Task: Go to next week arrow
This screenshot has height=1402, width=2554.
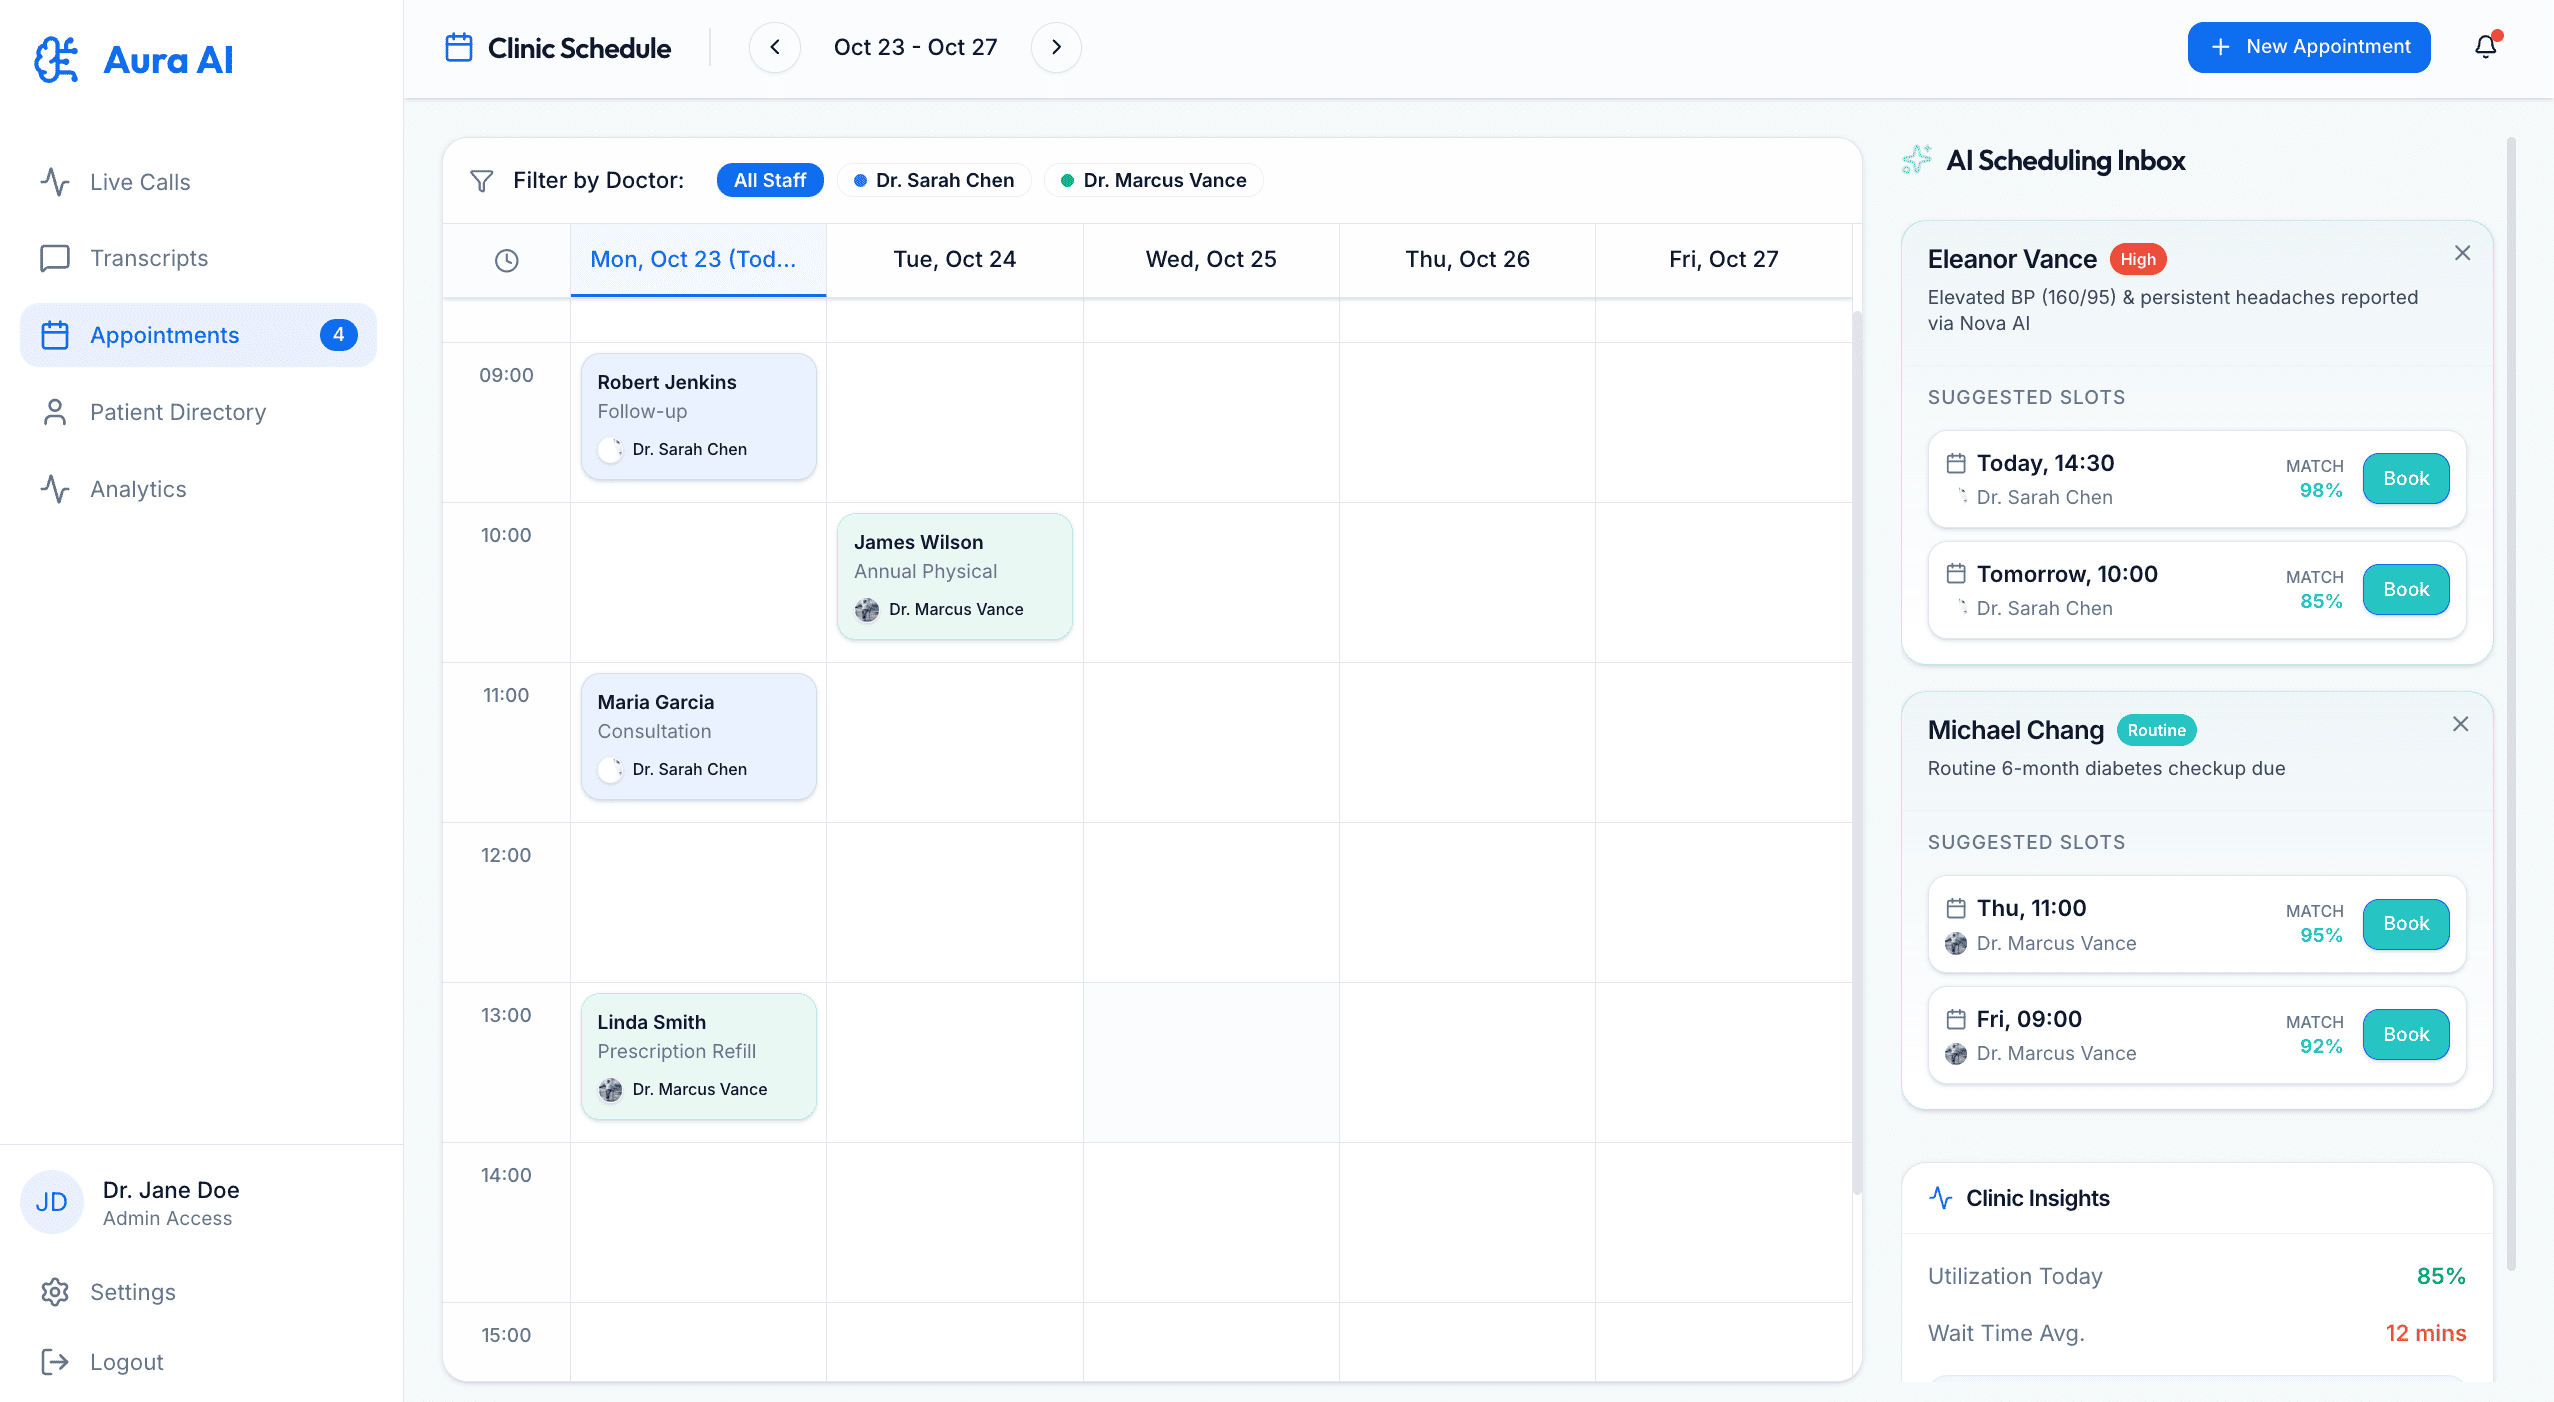Action: click(1056, 47)
